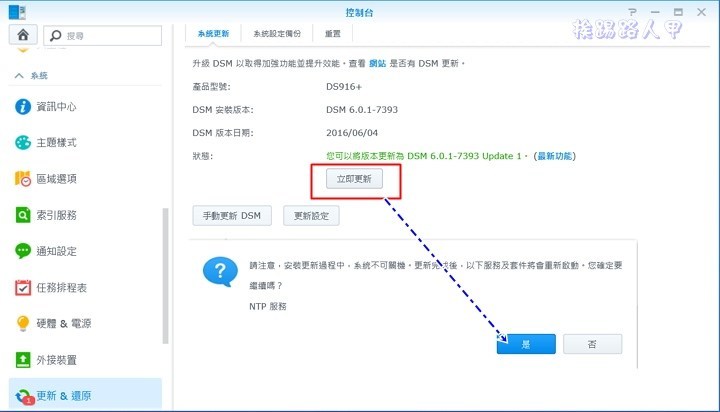Focus the 搜尋 search input field
The image size is (720, 412).
click(x=102, y=35)
